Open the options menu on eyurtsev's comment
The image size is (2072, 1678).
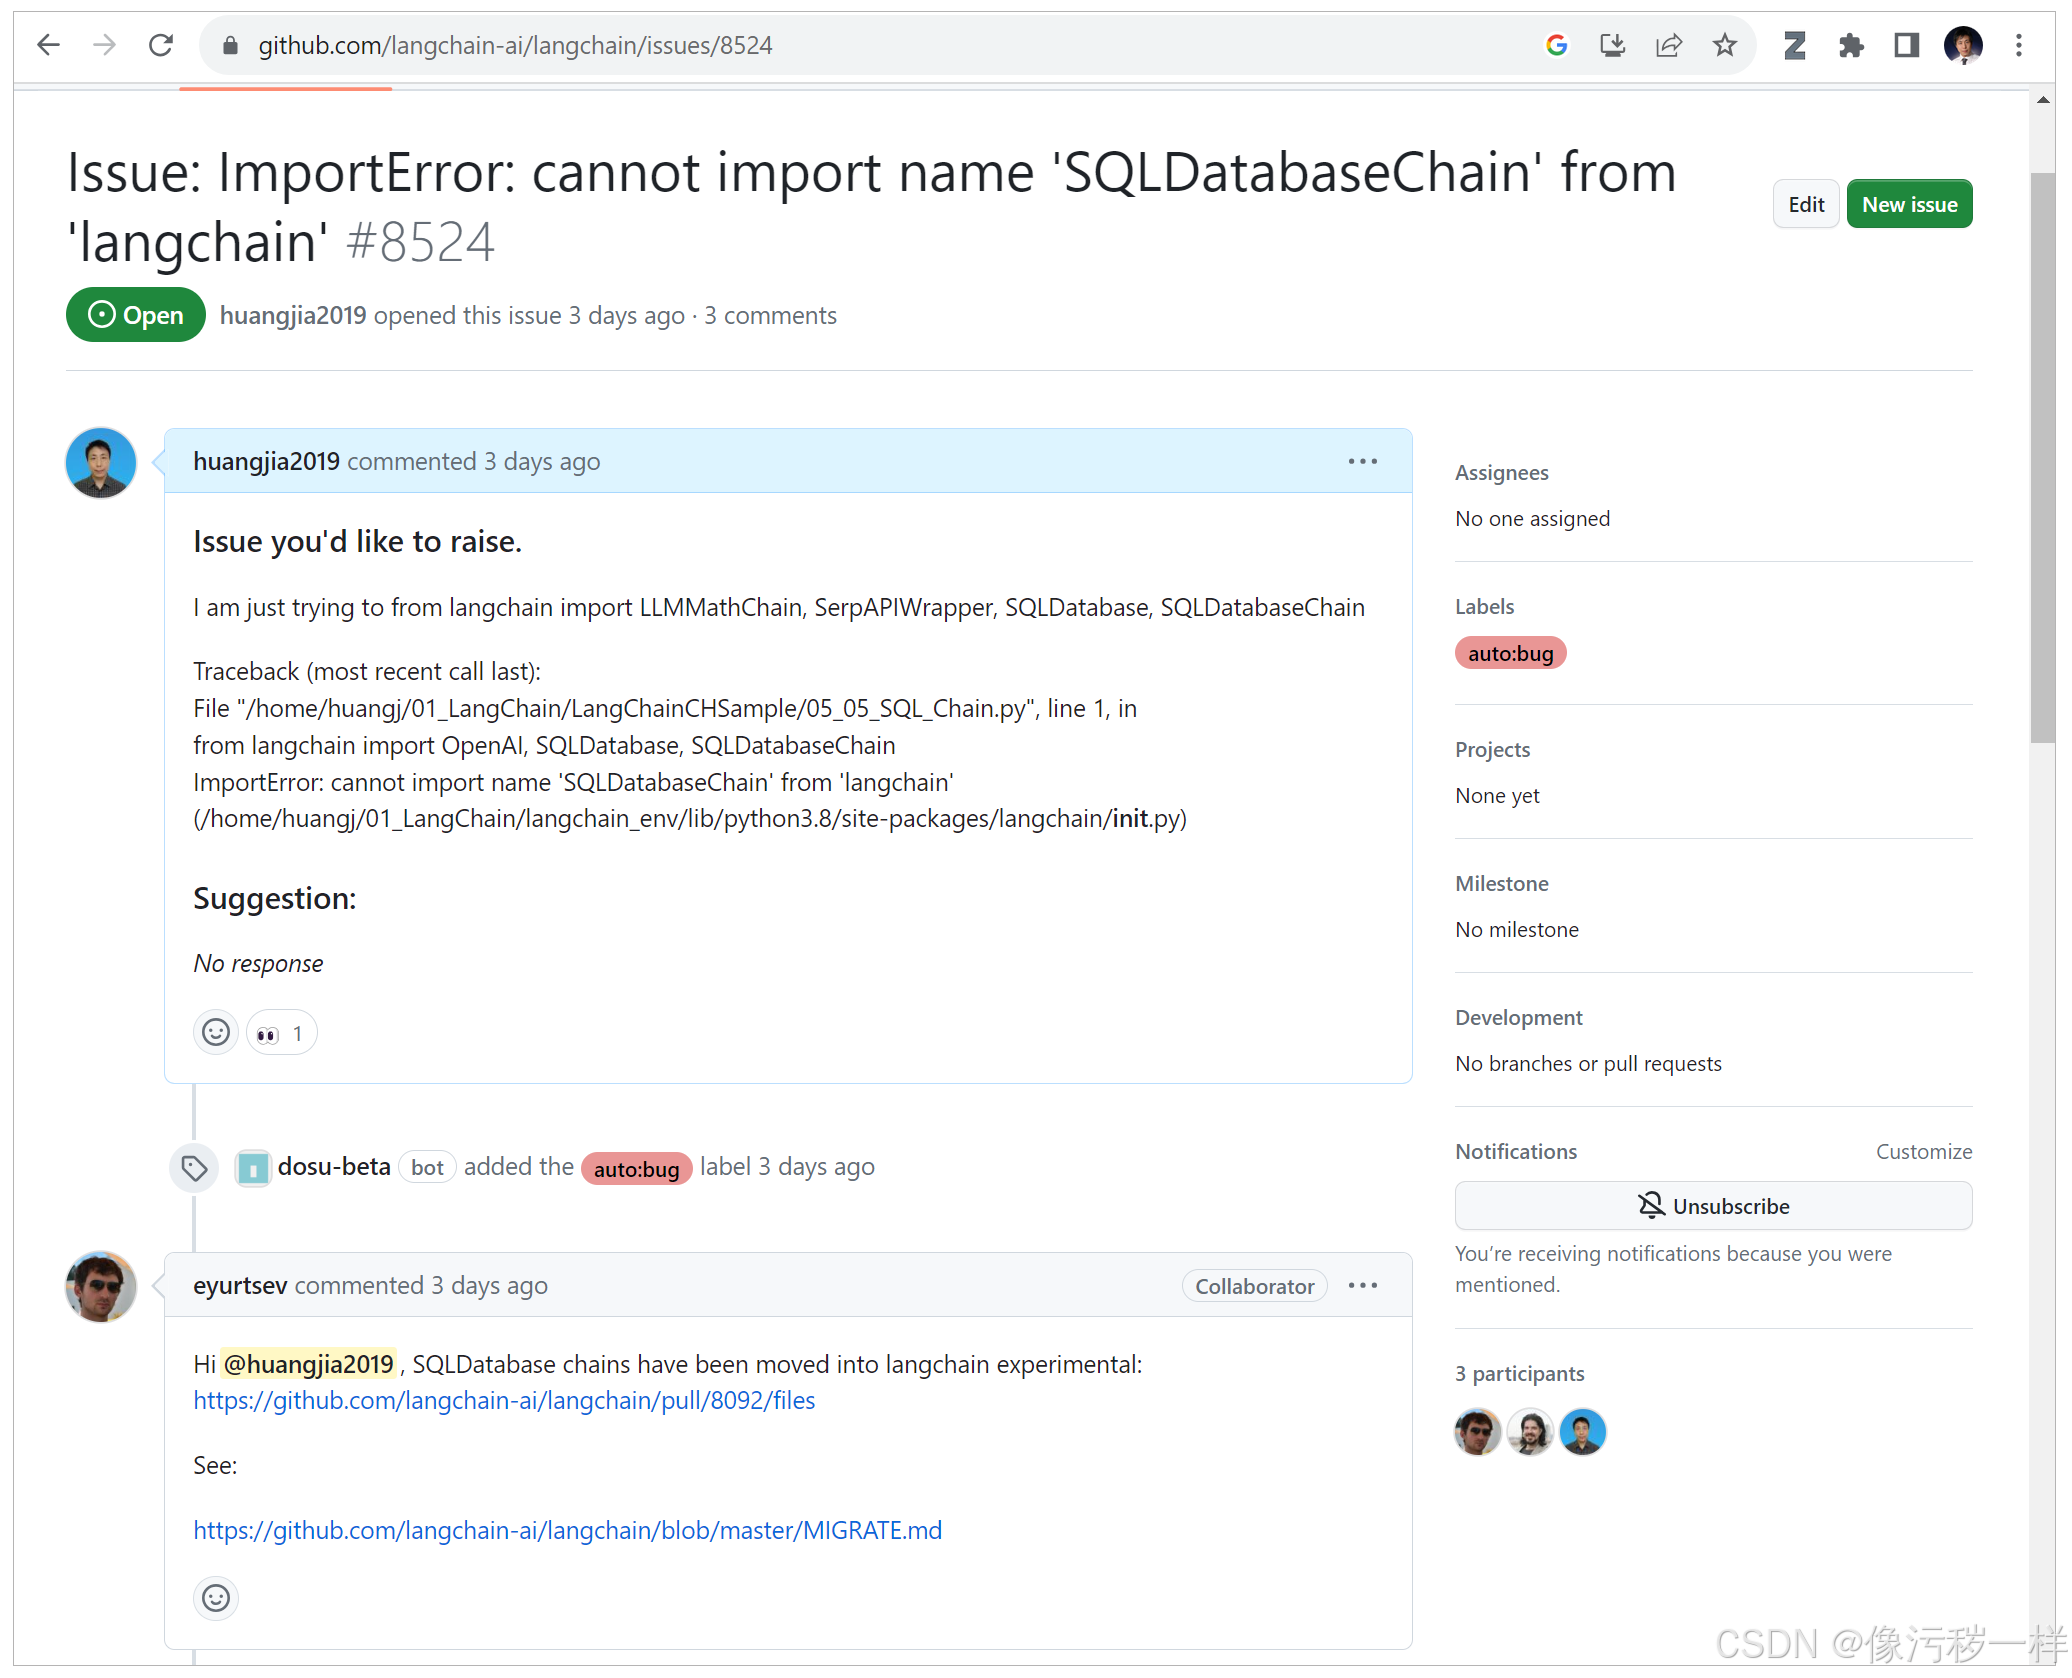pyautogui.click(x=1362, y=1285)
